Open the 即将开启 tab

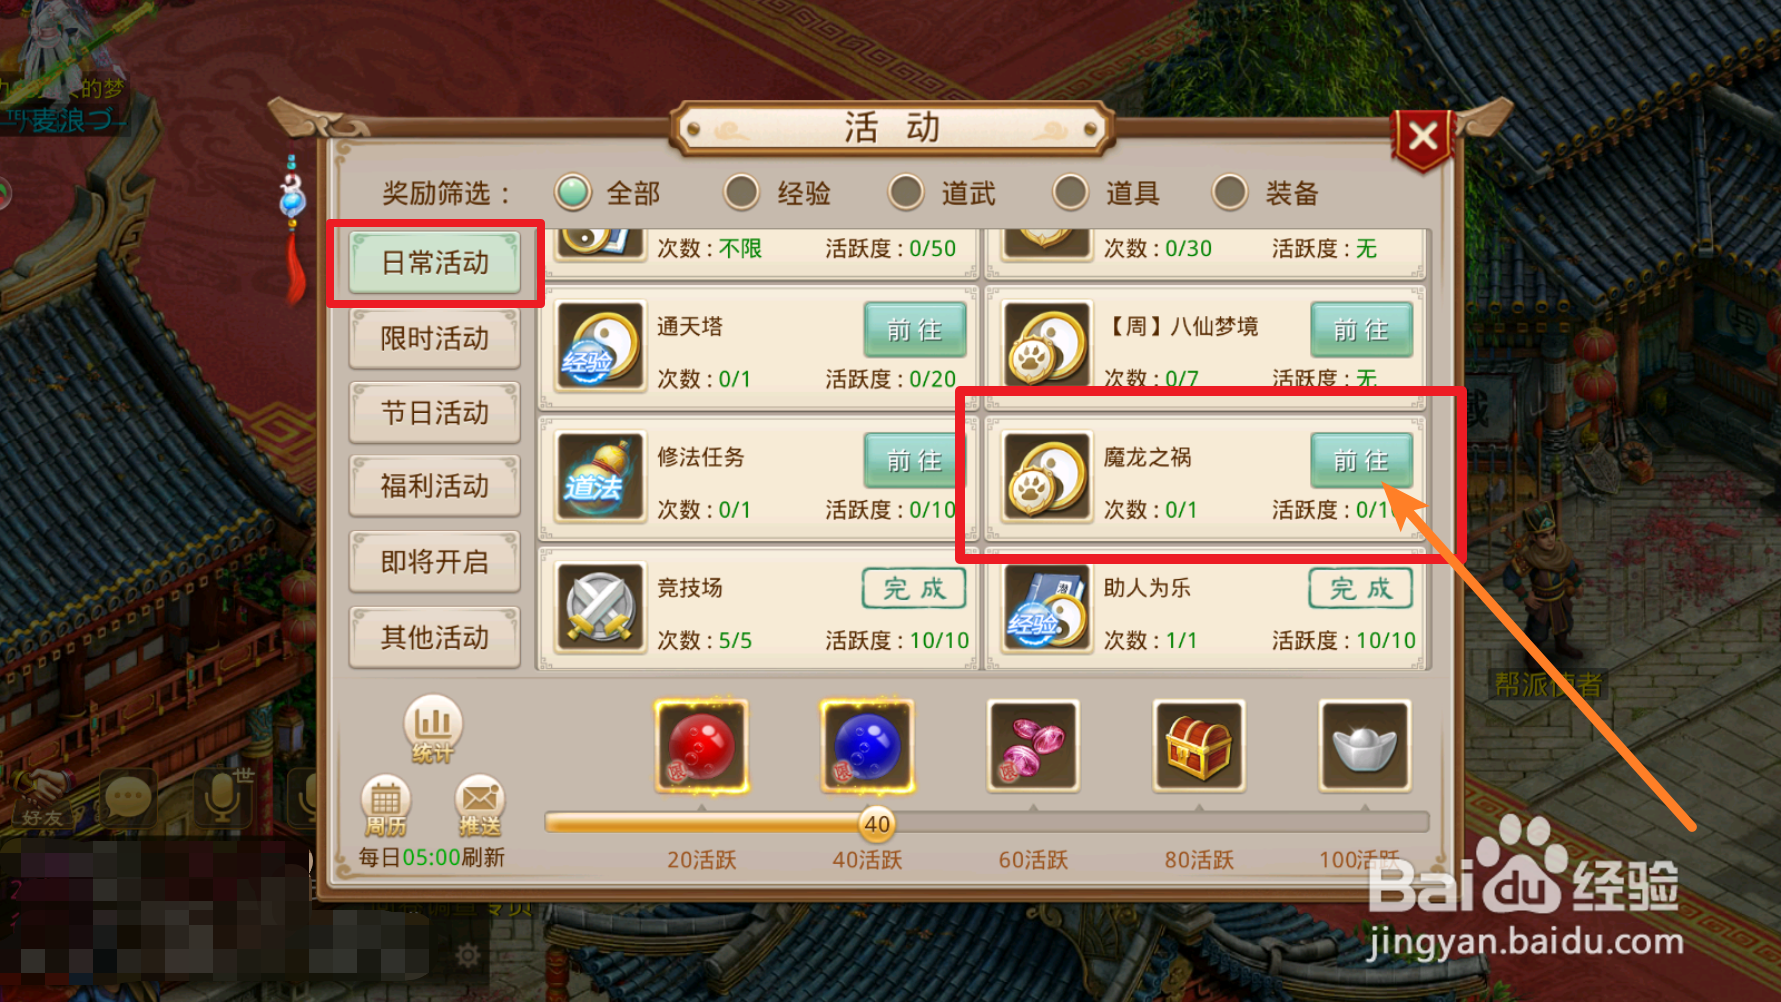[x=434, y=562]
